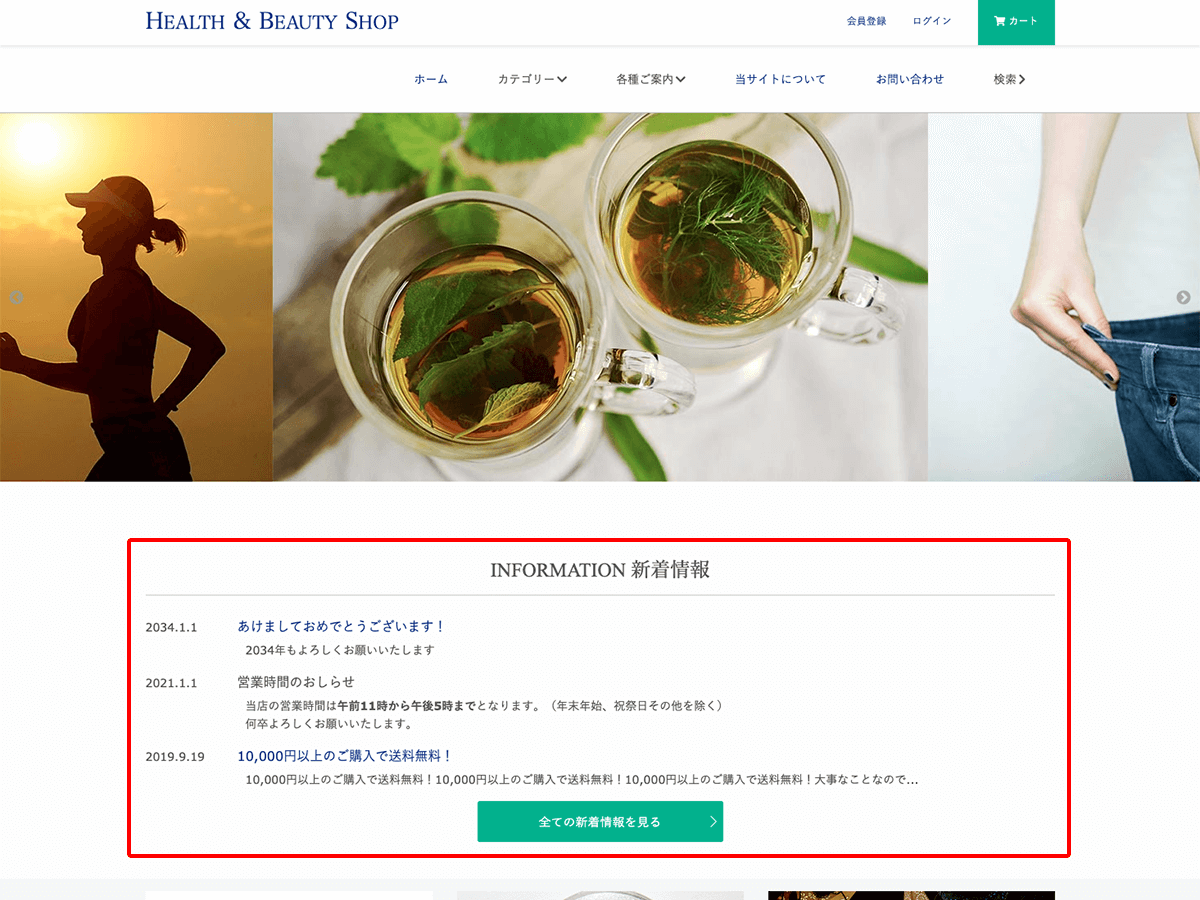Expand the 各種ご案内 dropdown menu

[x=651, y=79]
